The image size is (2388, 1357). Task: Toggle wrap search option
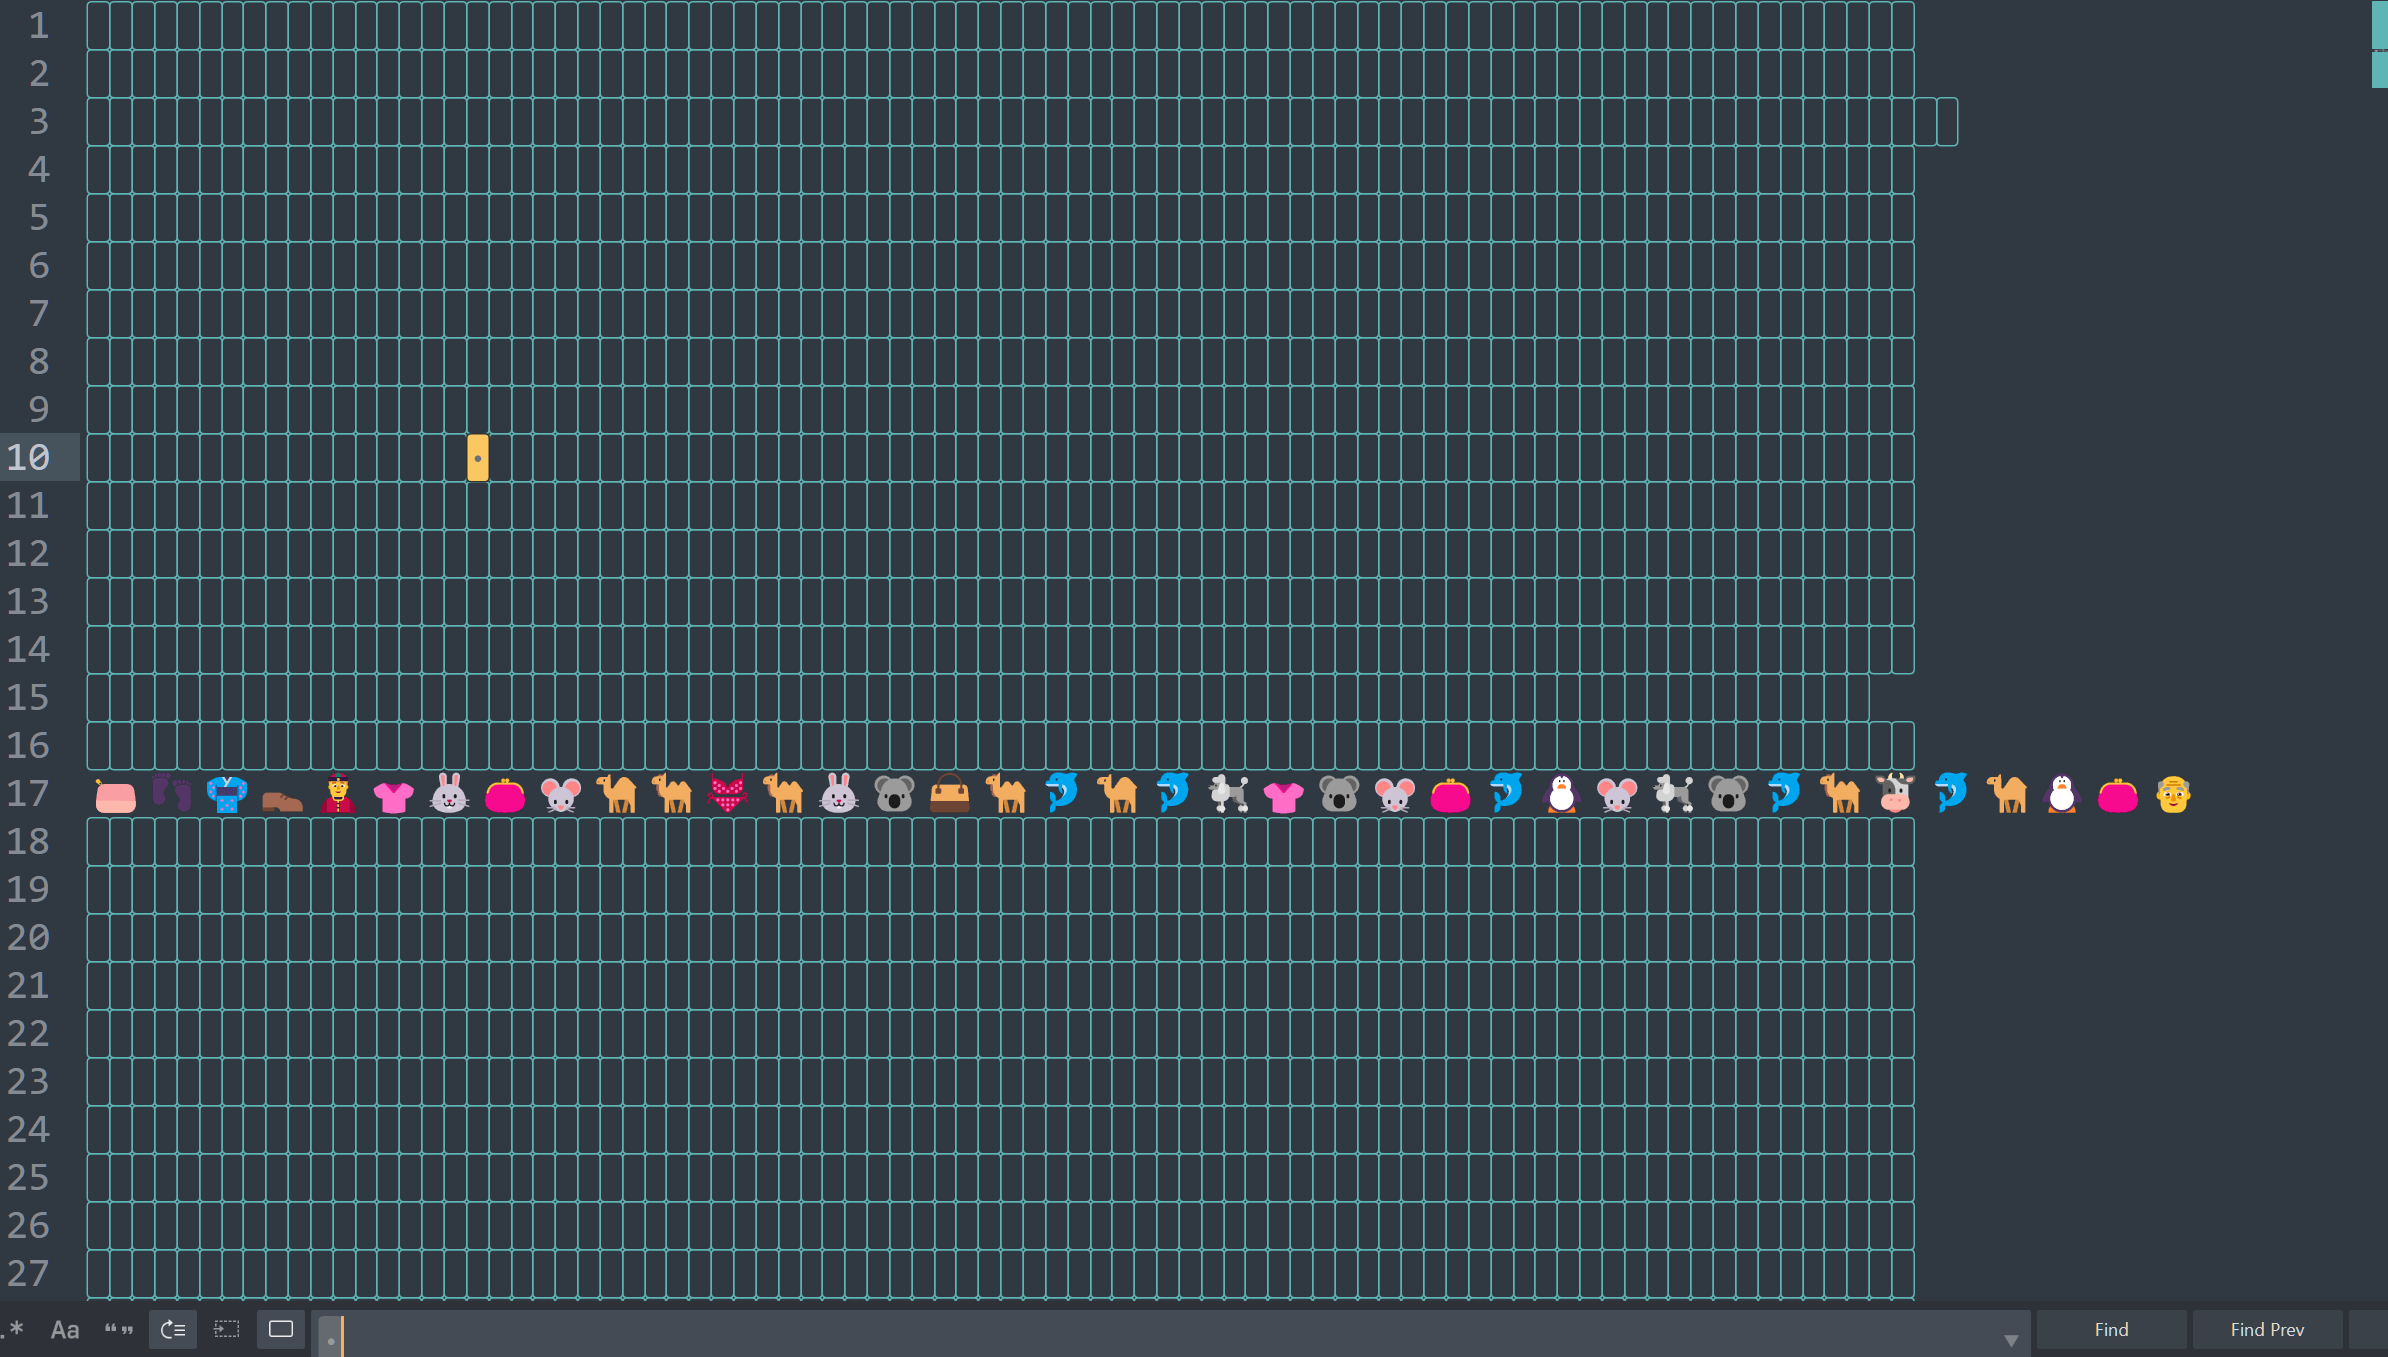pyautogui.click(x=173, y=1329)
